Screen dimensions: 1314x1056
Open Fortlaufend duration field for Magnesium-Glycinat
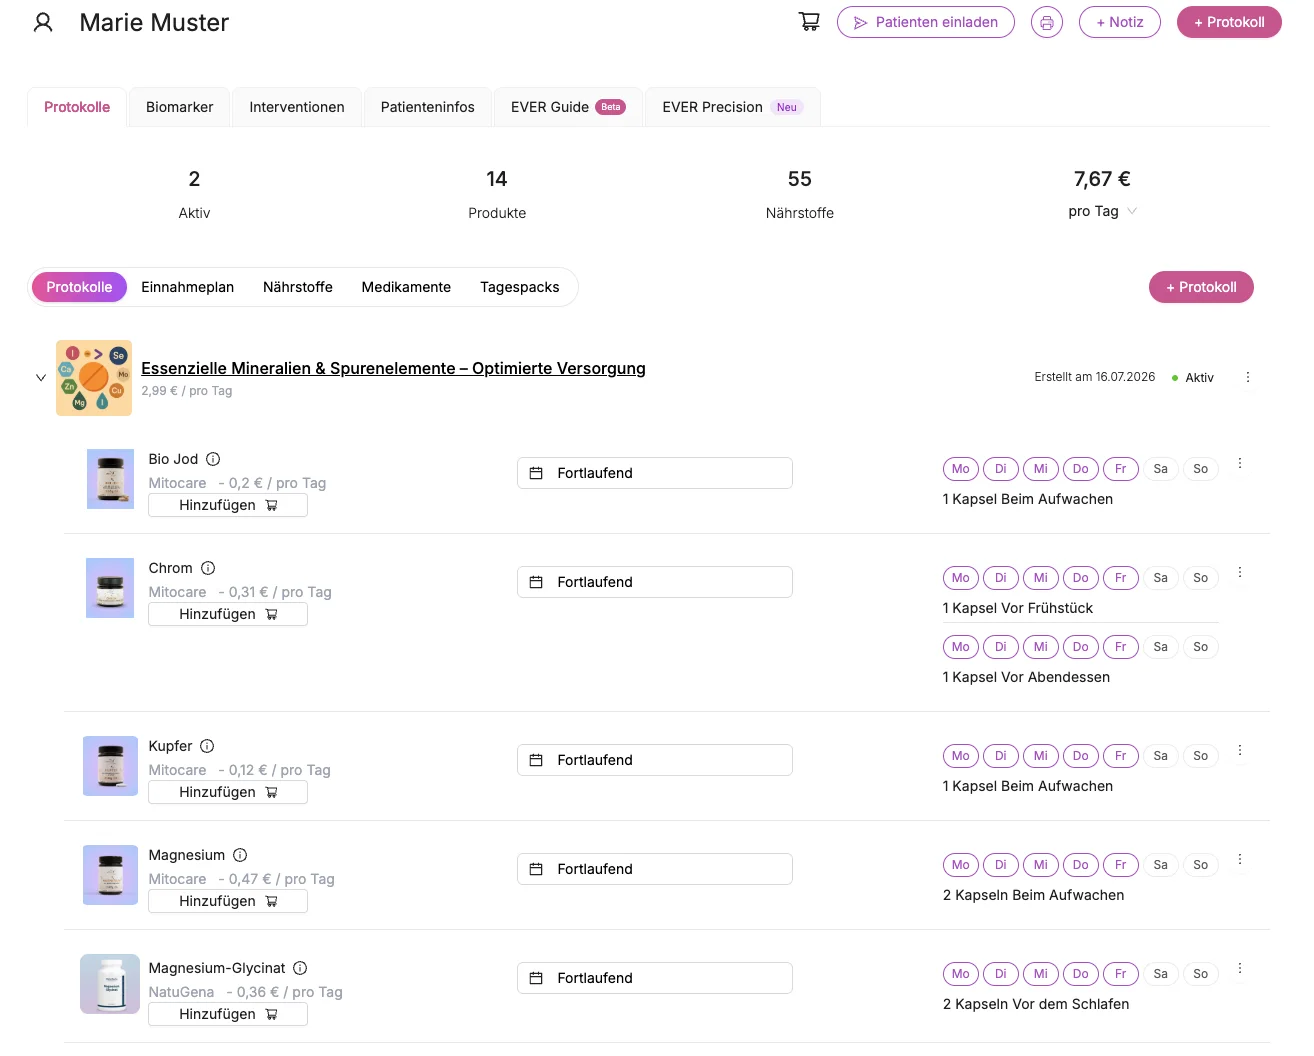click(655, 978)
